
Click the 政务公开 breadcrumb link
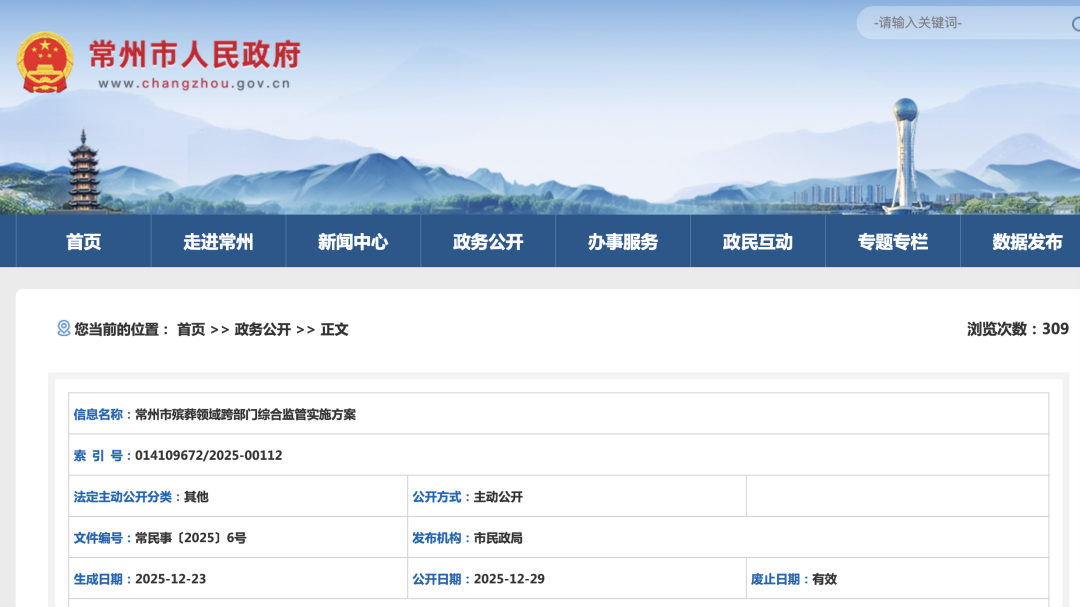pos(263,329)
